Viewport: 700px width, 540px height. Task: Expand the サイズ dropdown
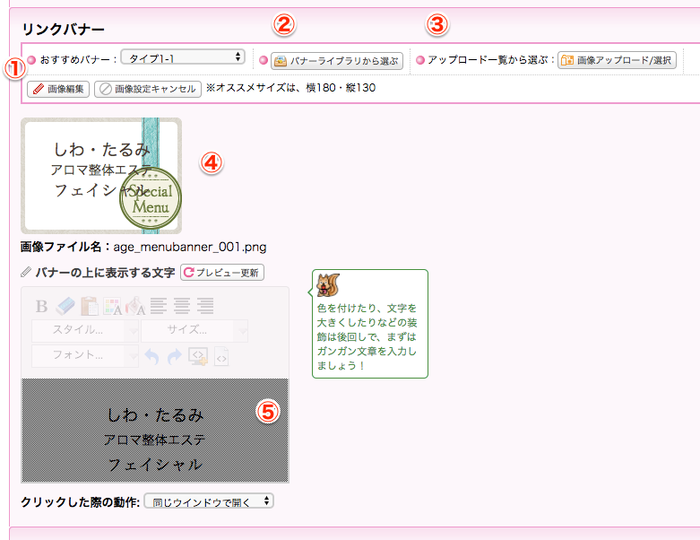point(195,331)
